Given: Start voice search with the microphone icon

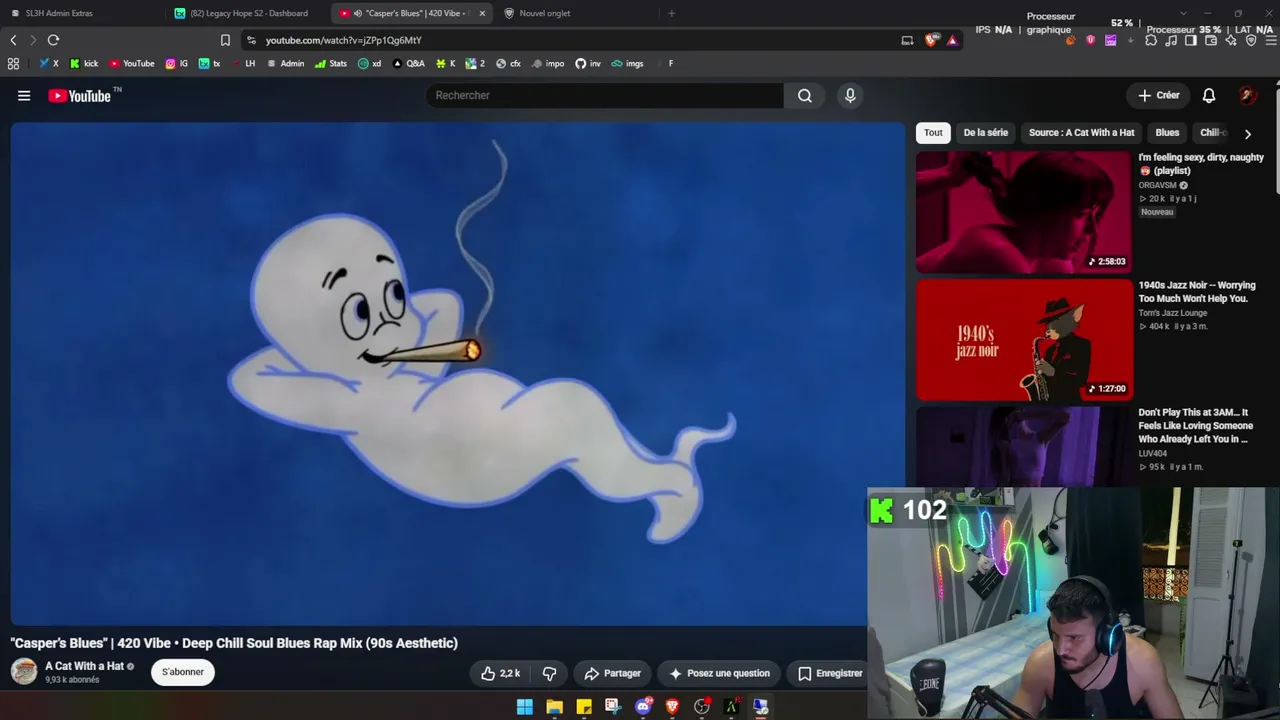Looking at the screenshot, I should tap(850, 95).
